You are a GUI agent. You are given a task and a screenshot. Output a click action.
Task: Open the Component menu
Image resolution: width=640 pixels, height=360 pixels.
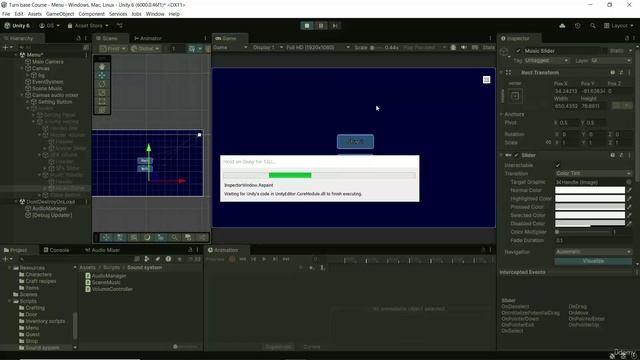pyautogui.click(x=91, y=14)
